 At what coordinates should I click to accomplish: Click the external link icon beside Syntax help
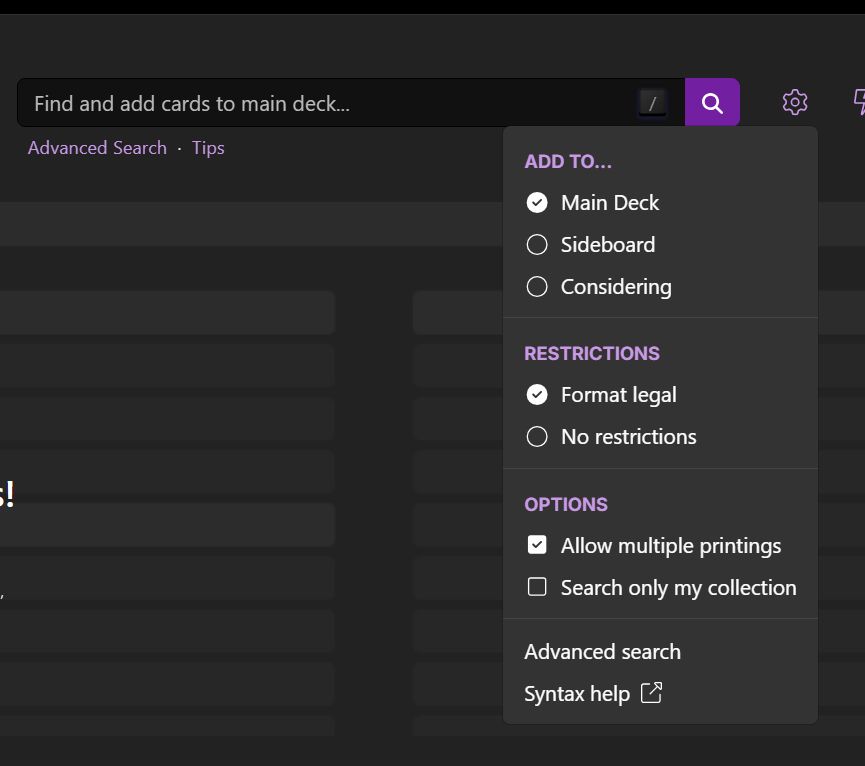[x=652, y=693]
